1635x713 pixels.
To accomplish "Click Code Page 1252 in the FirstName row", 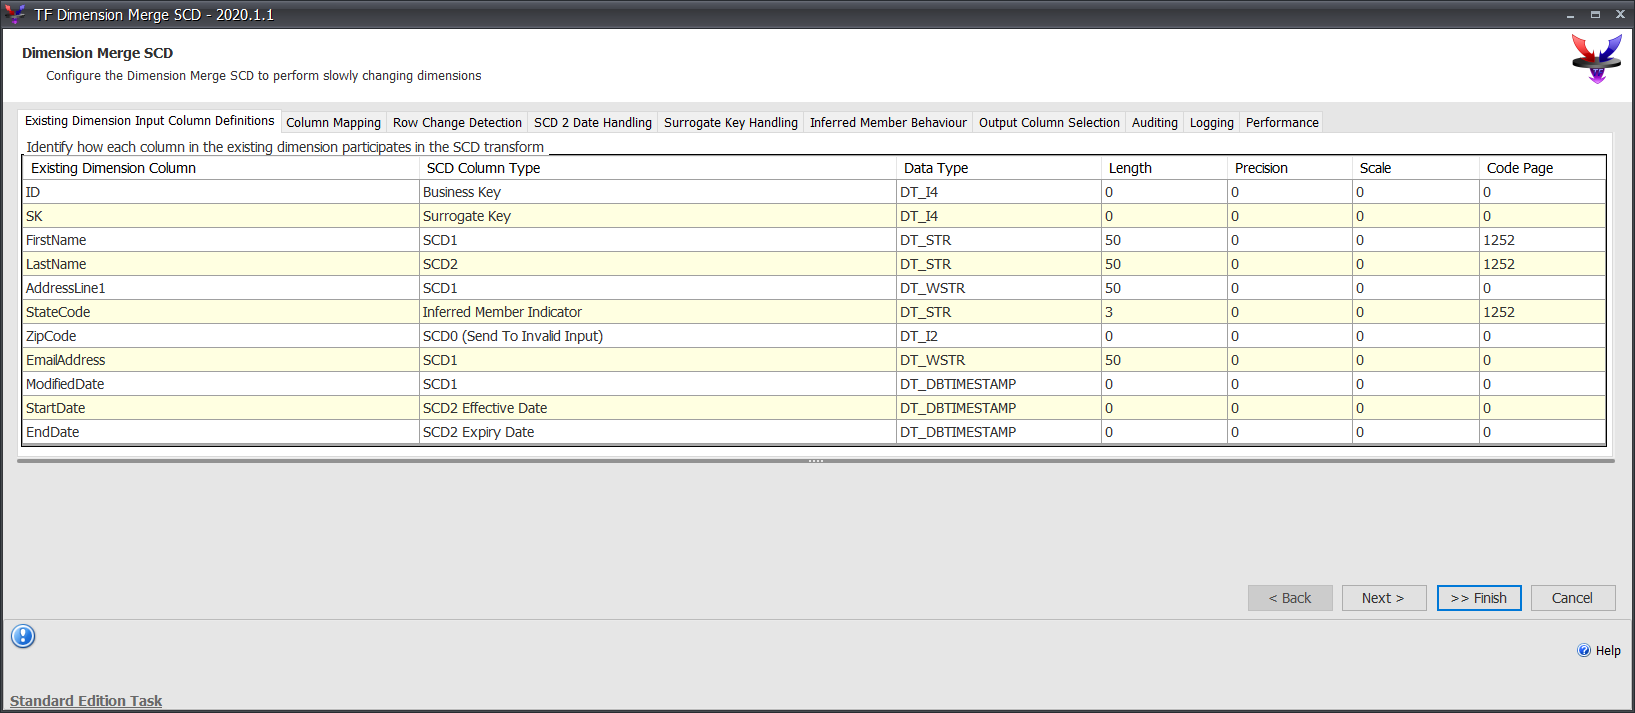I will pyautogui.click(x=1542, y=240).
